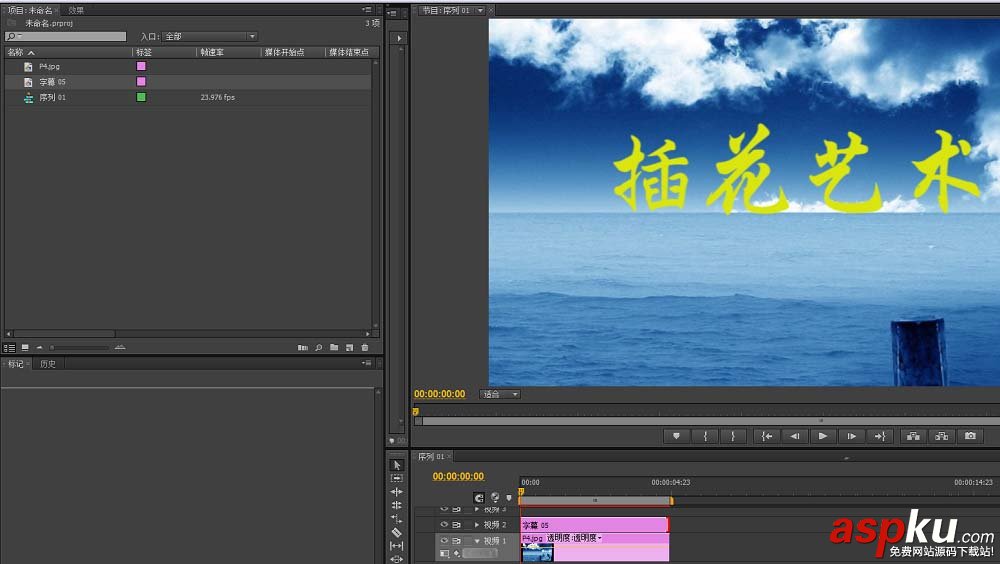The width and height of the screenshot is (1000, 564).
Task: Open the 适合 zoom level dropdown
Action: point(500,394)
